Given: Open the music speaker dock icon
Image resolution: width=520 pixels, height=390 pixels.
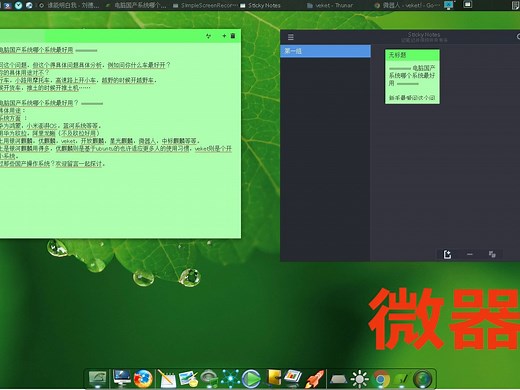Looking at the screenshot, I should [x=209, y=379].
